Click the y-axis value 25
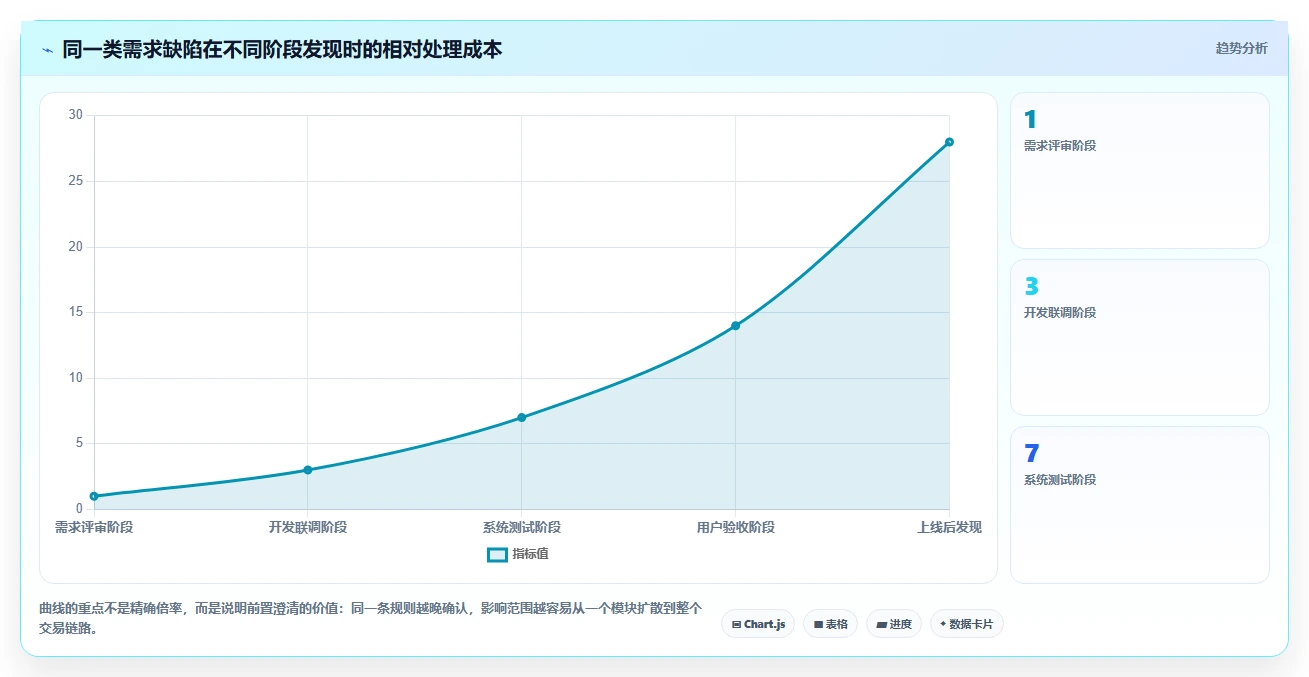Screen dimensions: 1309x677 point(76,181)
